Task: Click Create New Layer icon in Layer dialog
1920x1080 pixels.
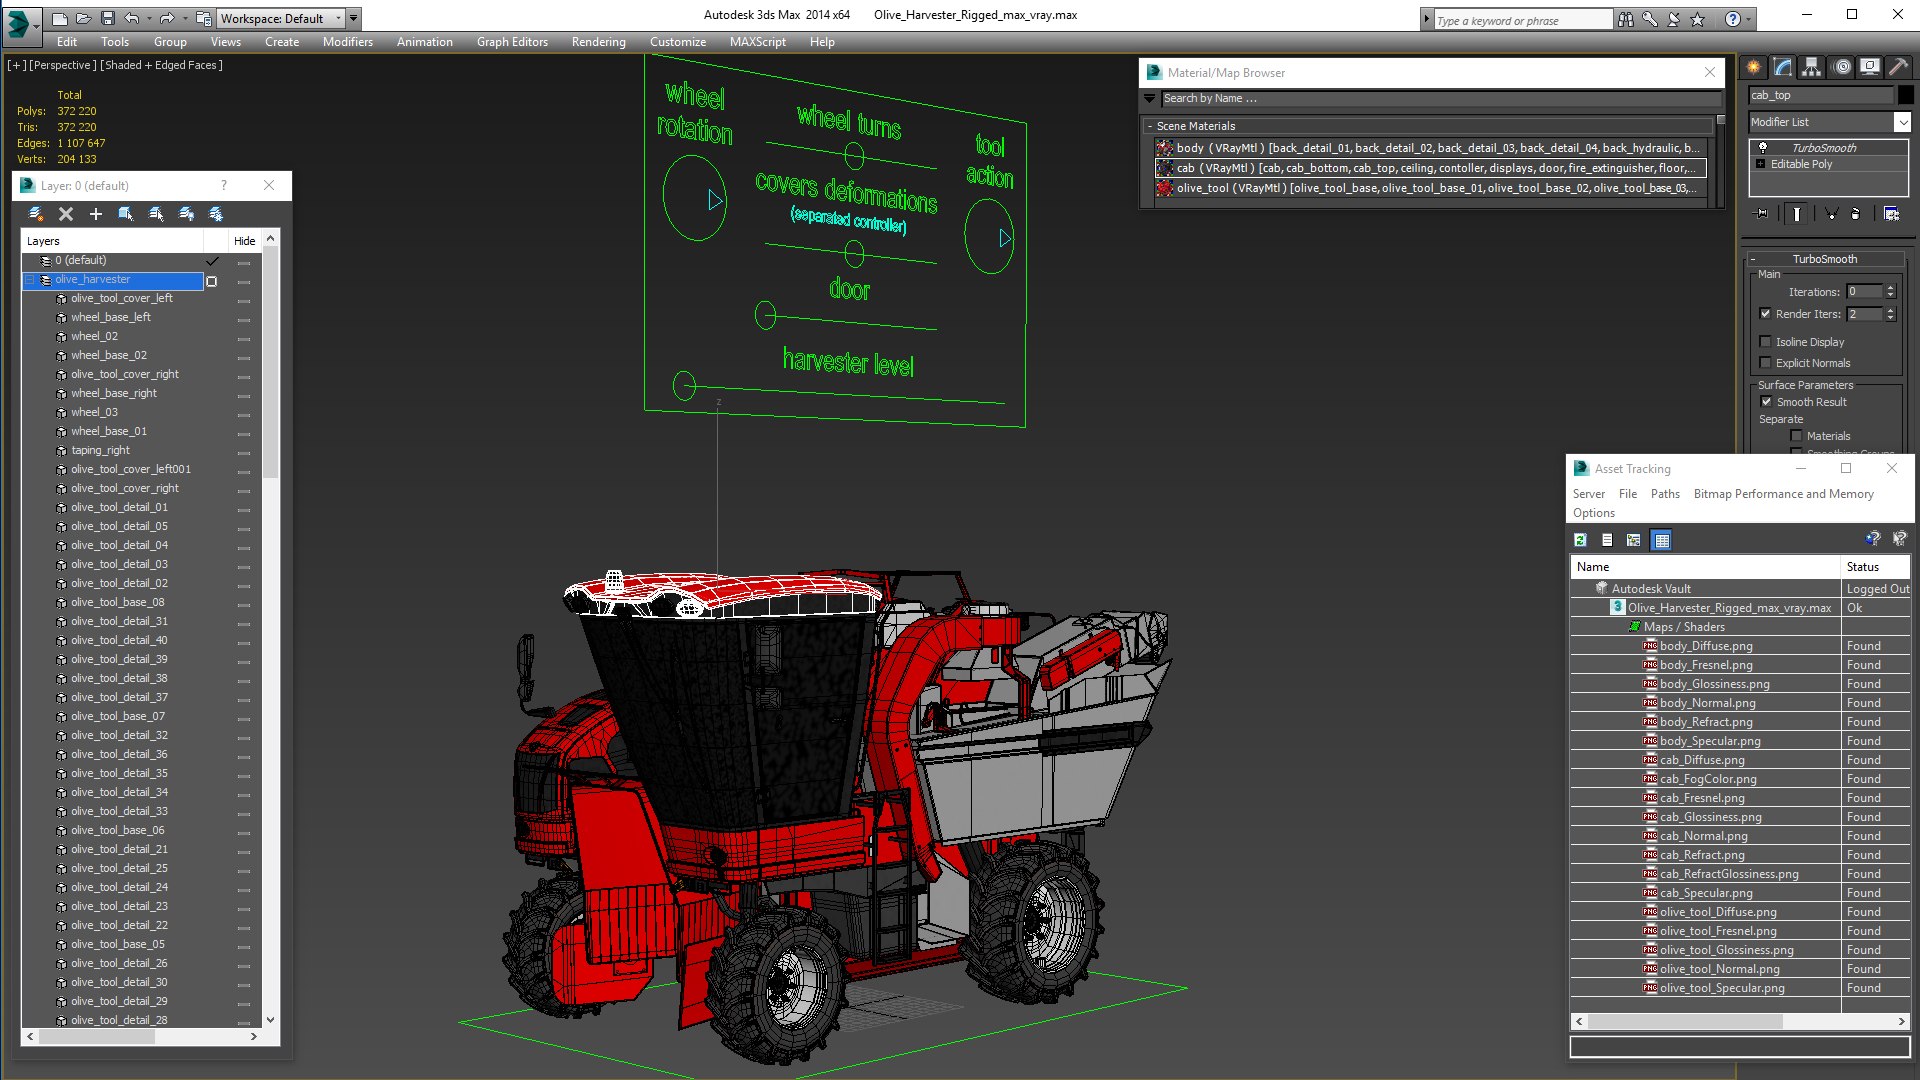Action: (36, 214)
